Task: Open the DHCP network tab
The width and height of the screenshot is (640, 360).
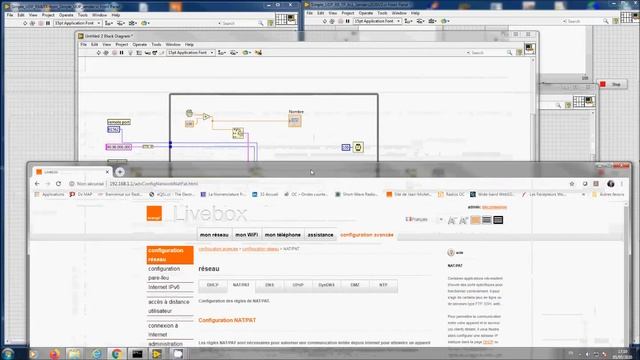Action: click(213, 285)
